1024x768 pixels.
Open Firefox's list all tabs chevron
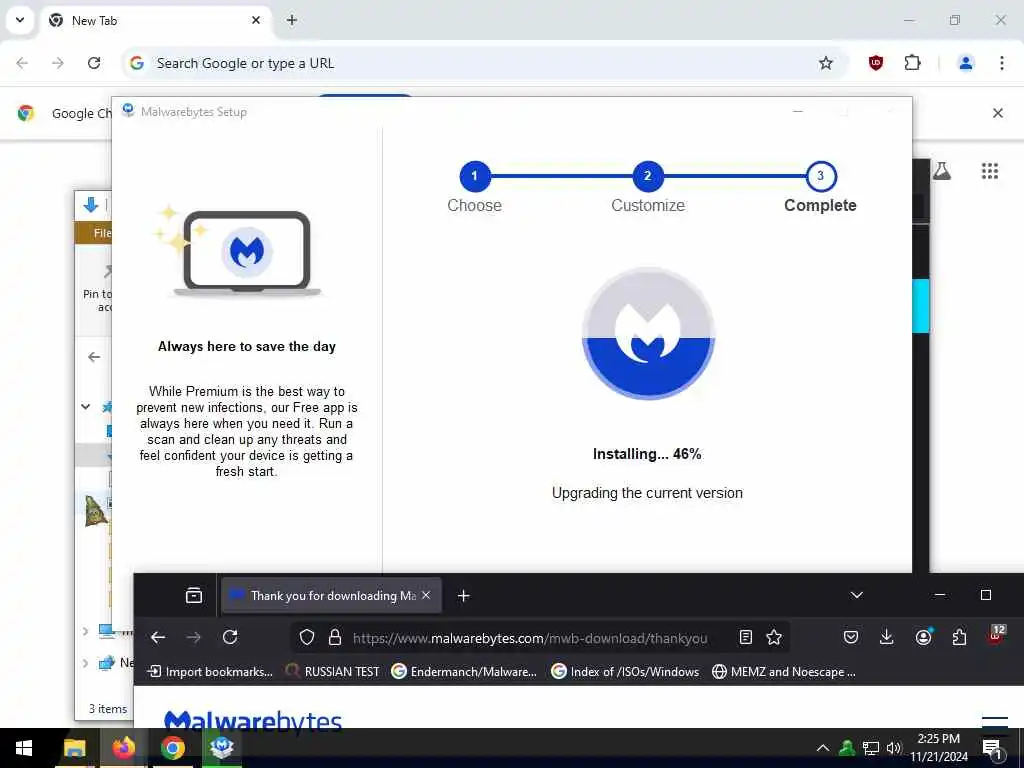coord(857,595)
